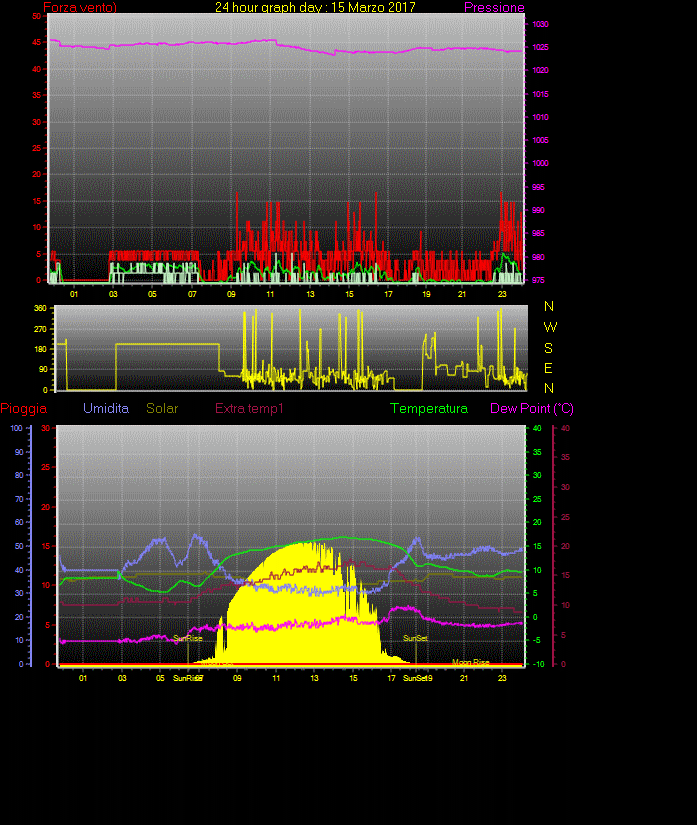Click the 40 green temperature scale value
Image resolution: width=697 pixels, height=825 pixels.
[x=537, y=428]
